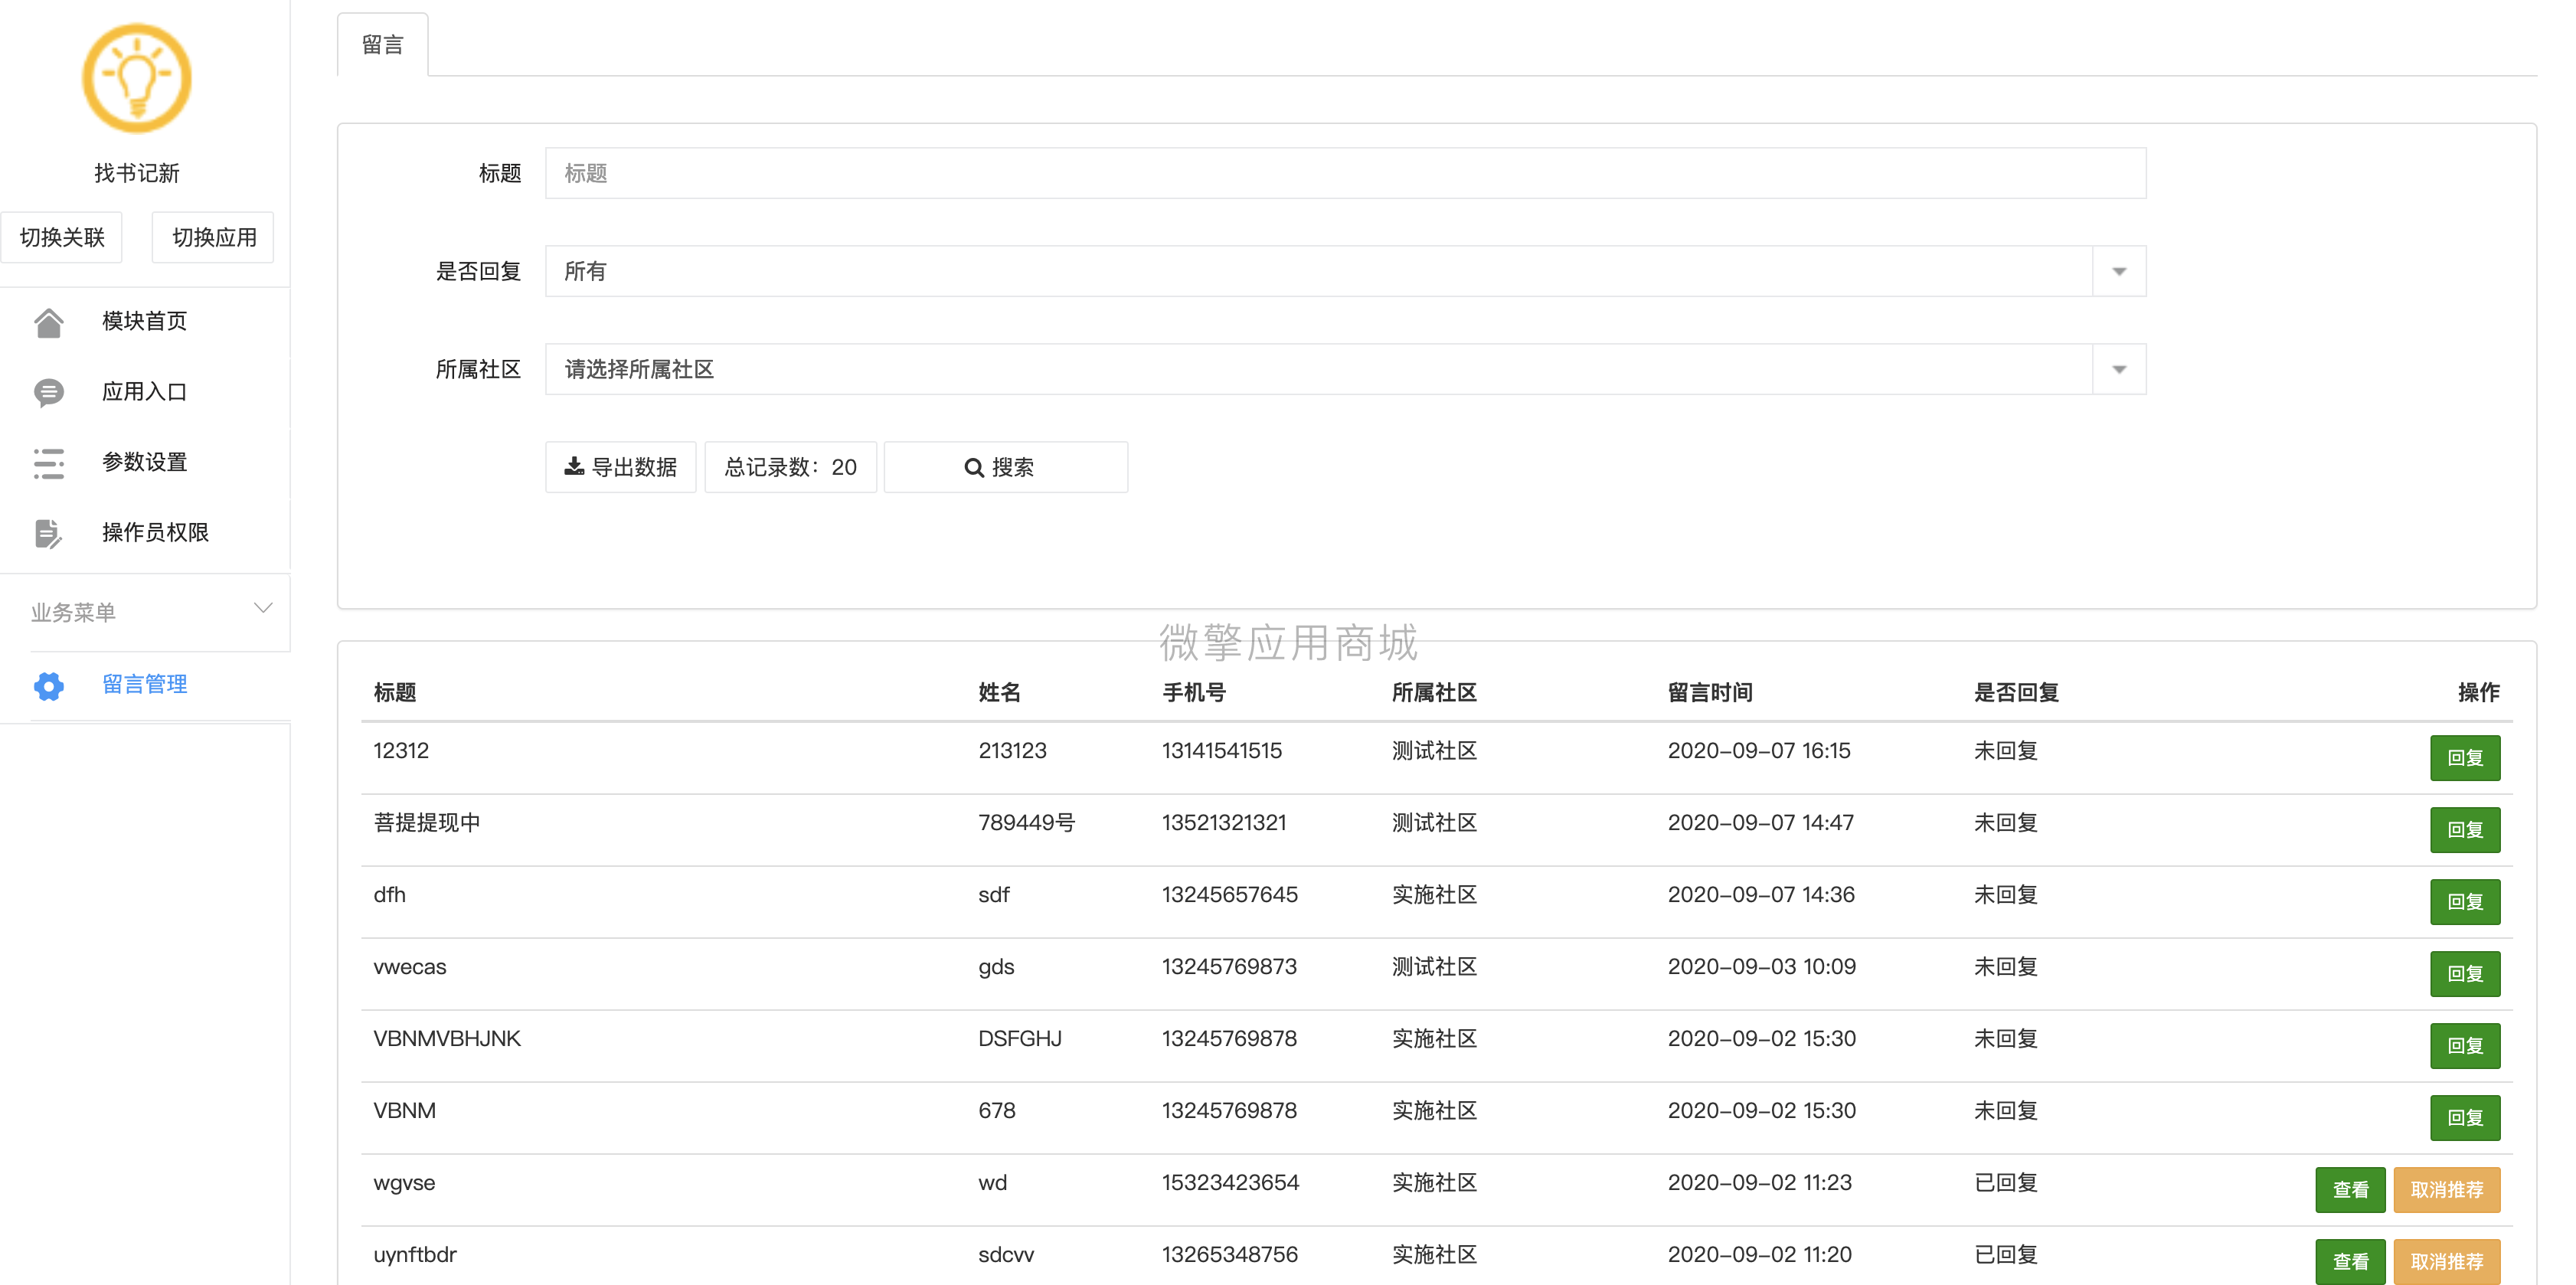This screenshot has height=1285, width=2576.
Task: Click the download icon on 导出数据
Action: pyautogui.click(x=574, y=467)
